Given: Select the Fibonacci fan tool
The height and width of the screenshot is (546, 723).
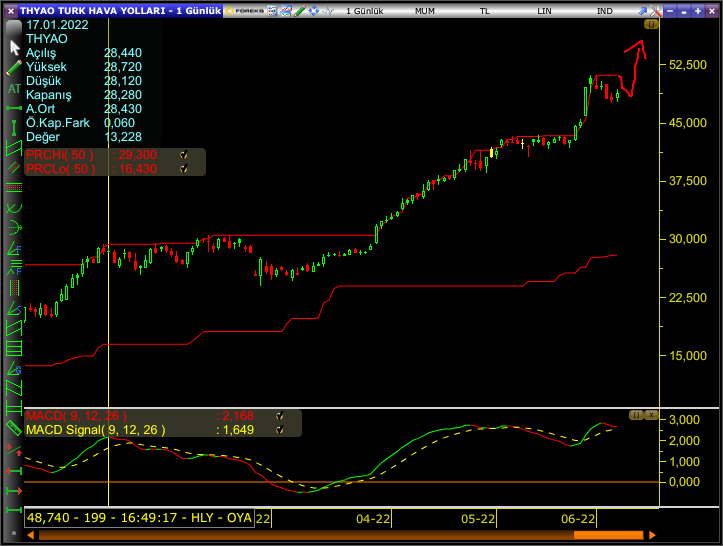Looking at the screenshot, I should (14, 248).
